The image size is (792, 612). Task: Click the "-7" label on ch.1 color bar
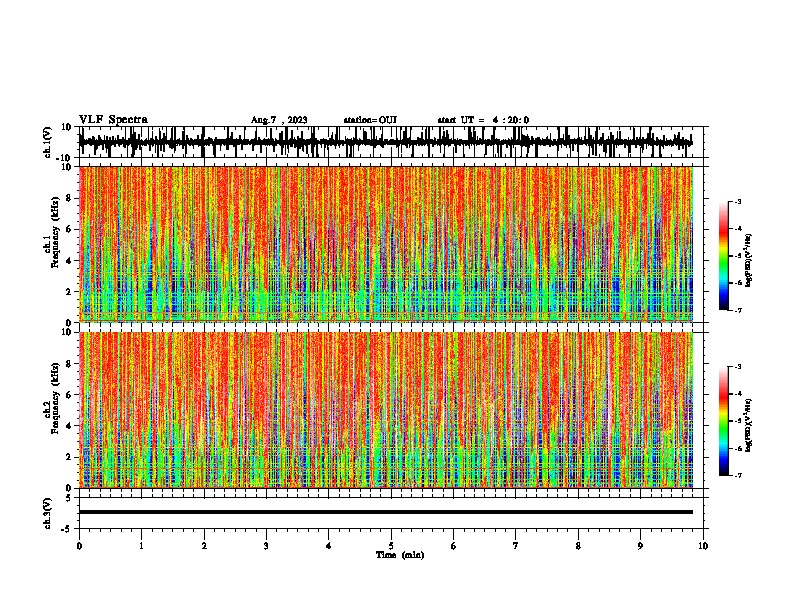point(737,310)
